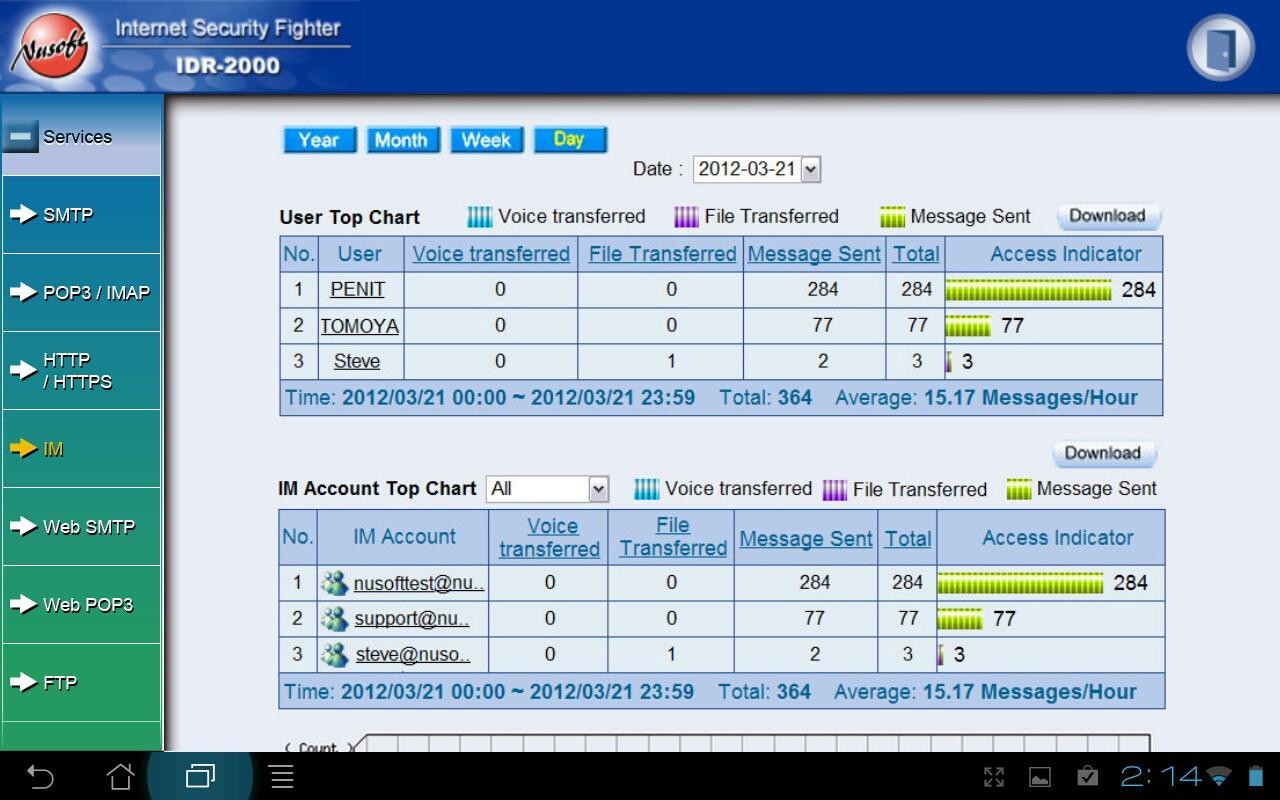
Task: Sort IM Account chart by File Transferred
Action: pyautogui.click(x=673, y=537)
